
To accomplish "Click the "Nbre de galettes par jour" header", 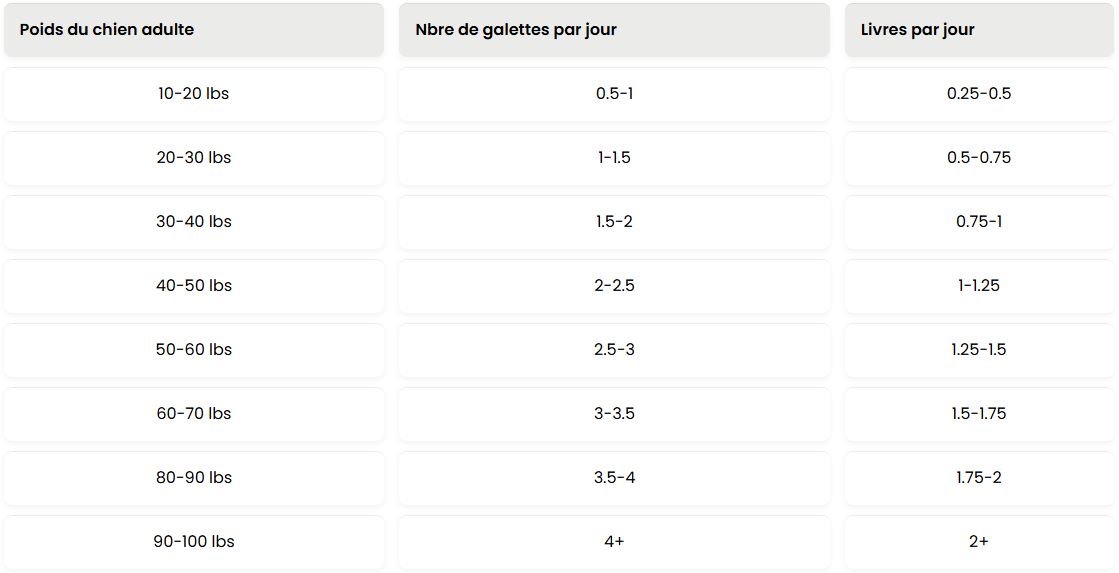I will click(516, 30).
